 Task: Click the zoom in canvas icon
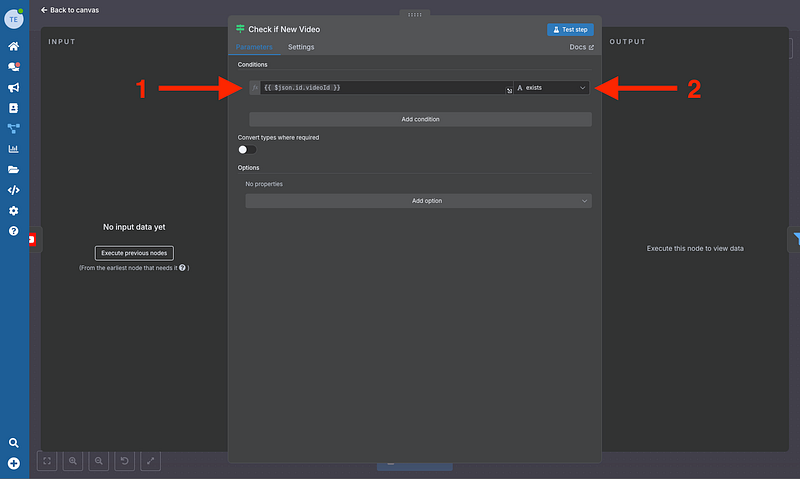coord(74,461)
